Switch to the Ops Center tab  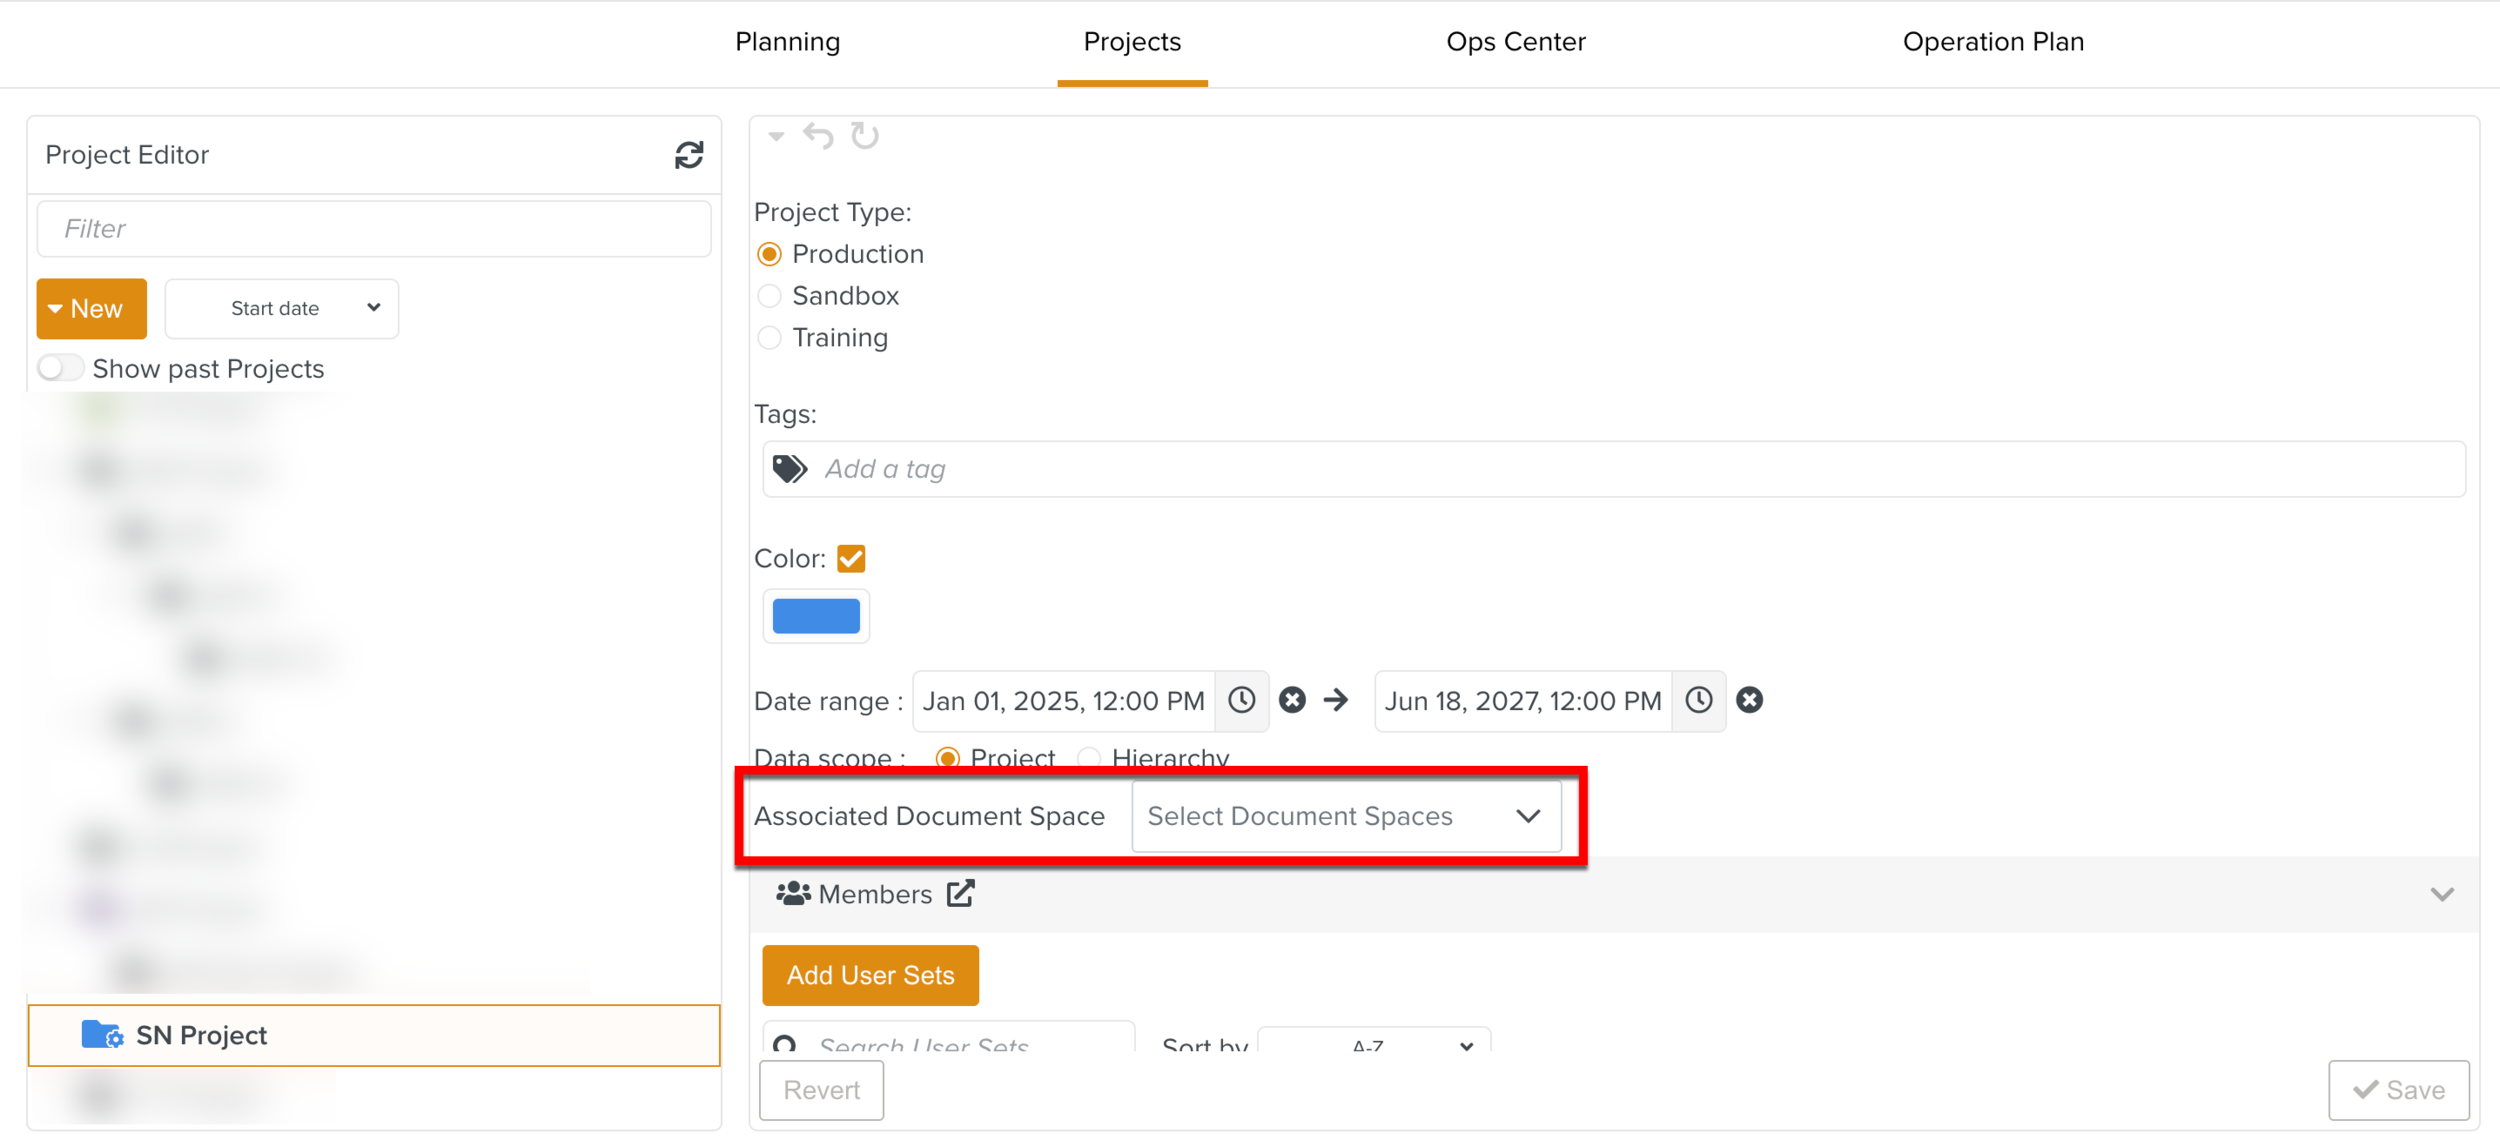(x=1515, y=42)
